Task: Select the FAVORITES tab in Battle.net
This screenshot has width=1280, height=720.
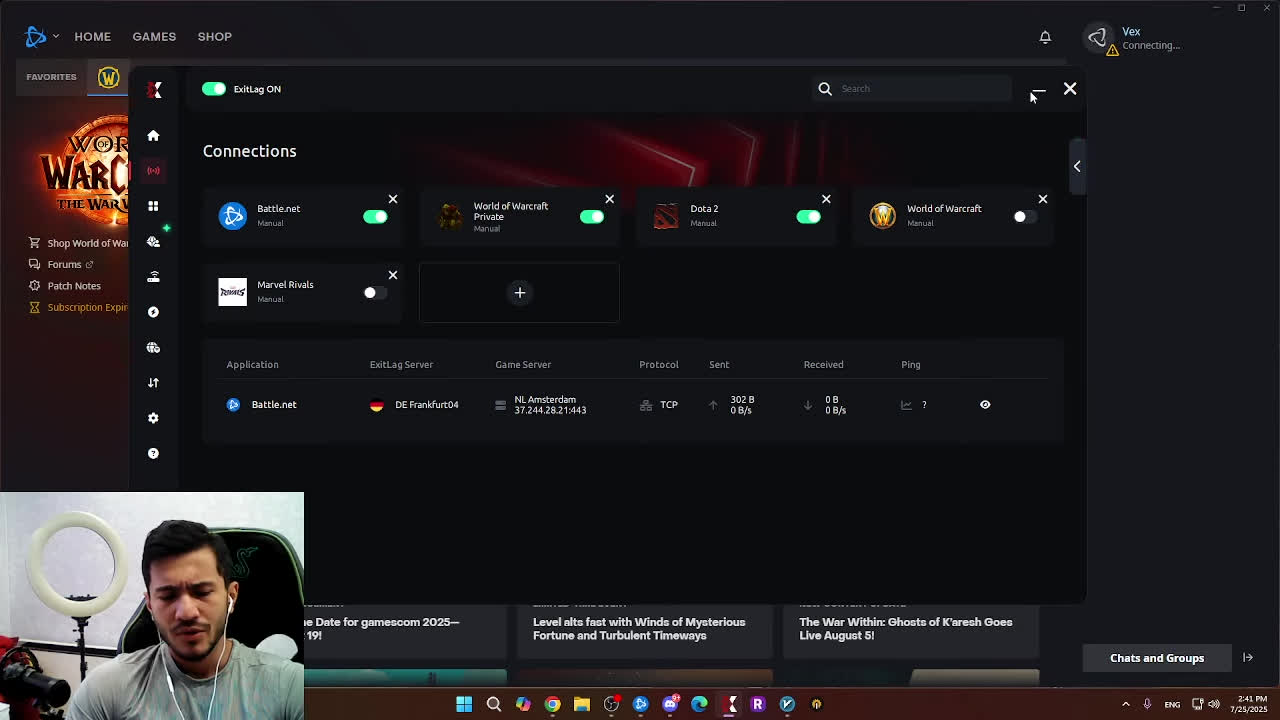Action: pyautogui.click(x=51, y=77)
